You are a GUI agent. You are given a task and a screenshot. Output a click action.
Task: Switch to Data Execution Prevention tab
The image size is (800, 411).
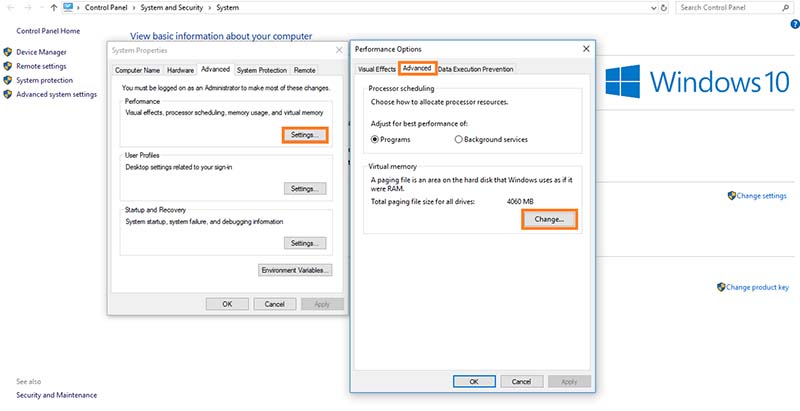point(476,69)
